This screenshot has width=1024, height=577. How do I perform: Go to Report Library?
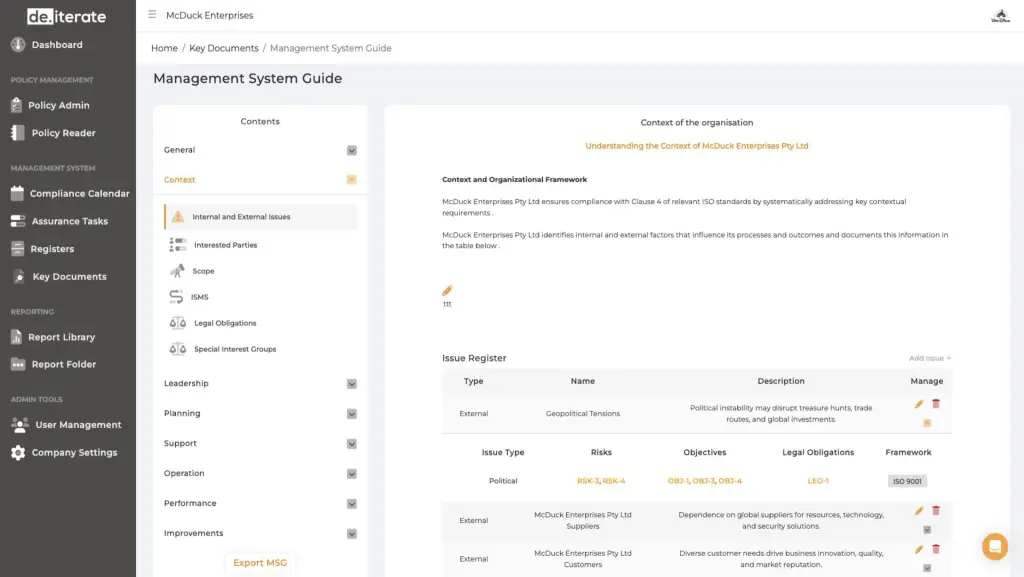tap(61, 337)
